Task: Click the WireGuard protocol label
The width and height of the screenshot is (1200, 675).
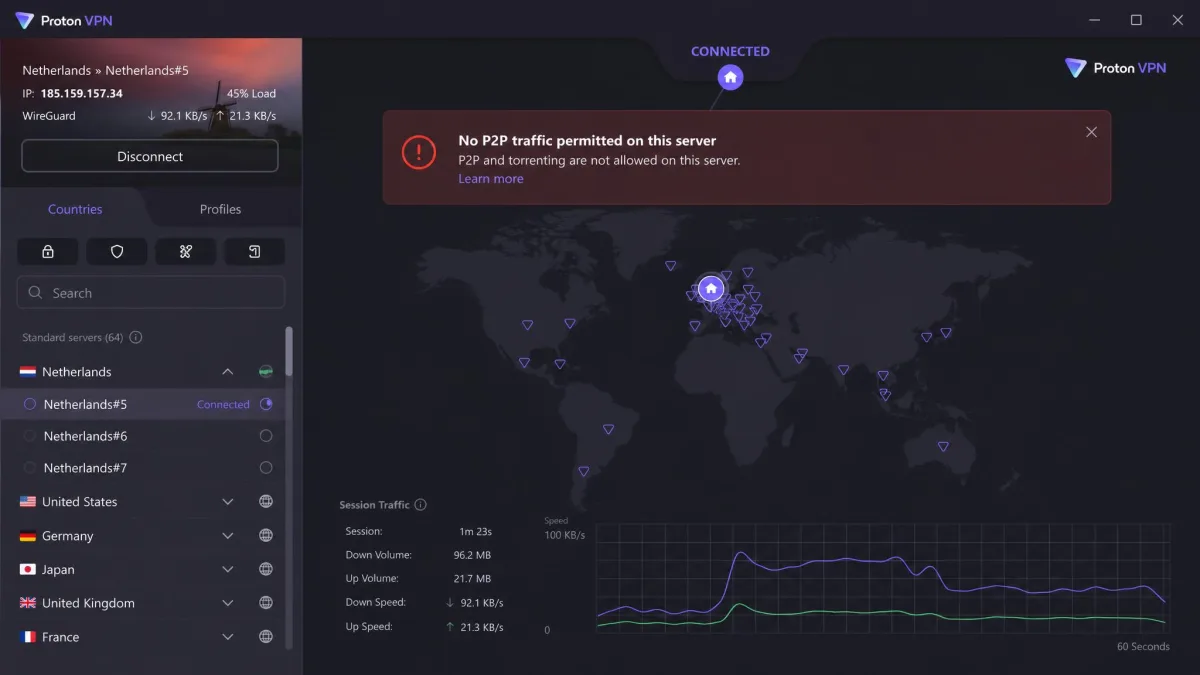Action: [49, 116]
